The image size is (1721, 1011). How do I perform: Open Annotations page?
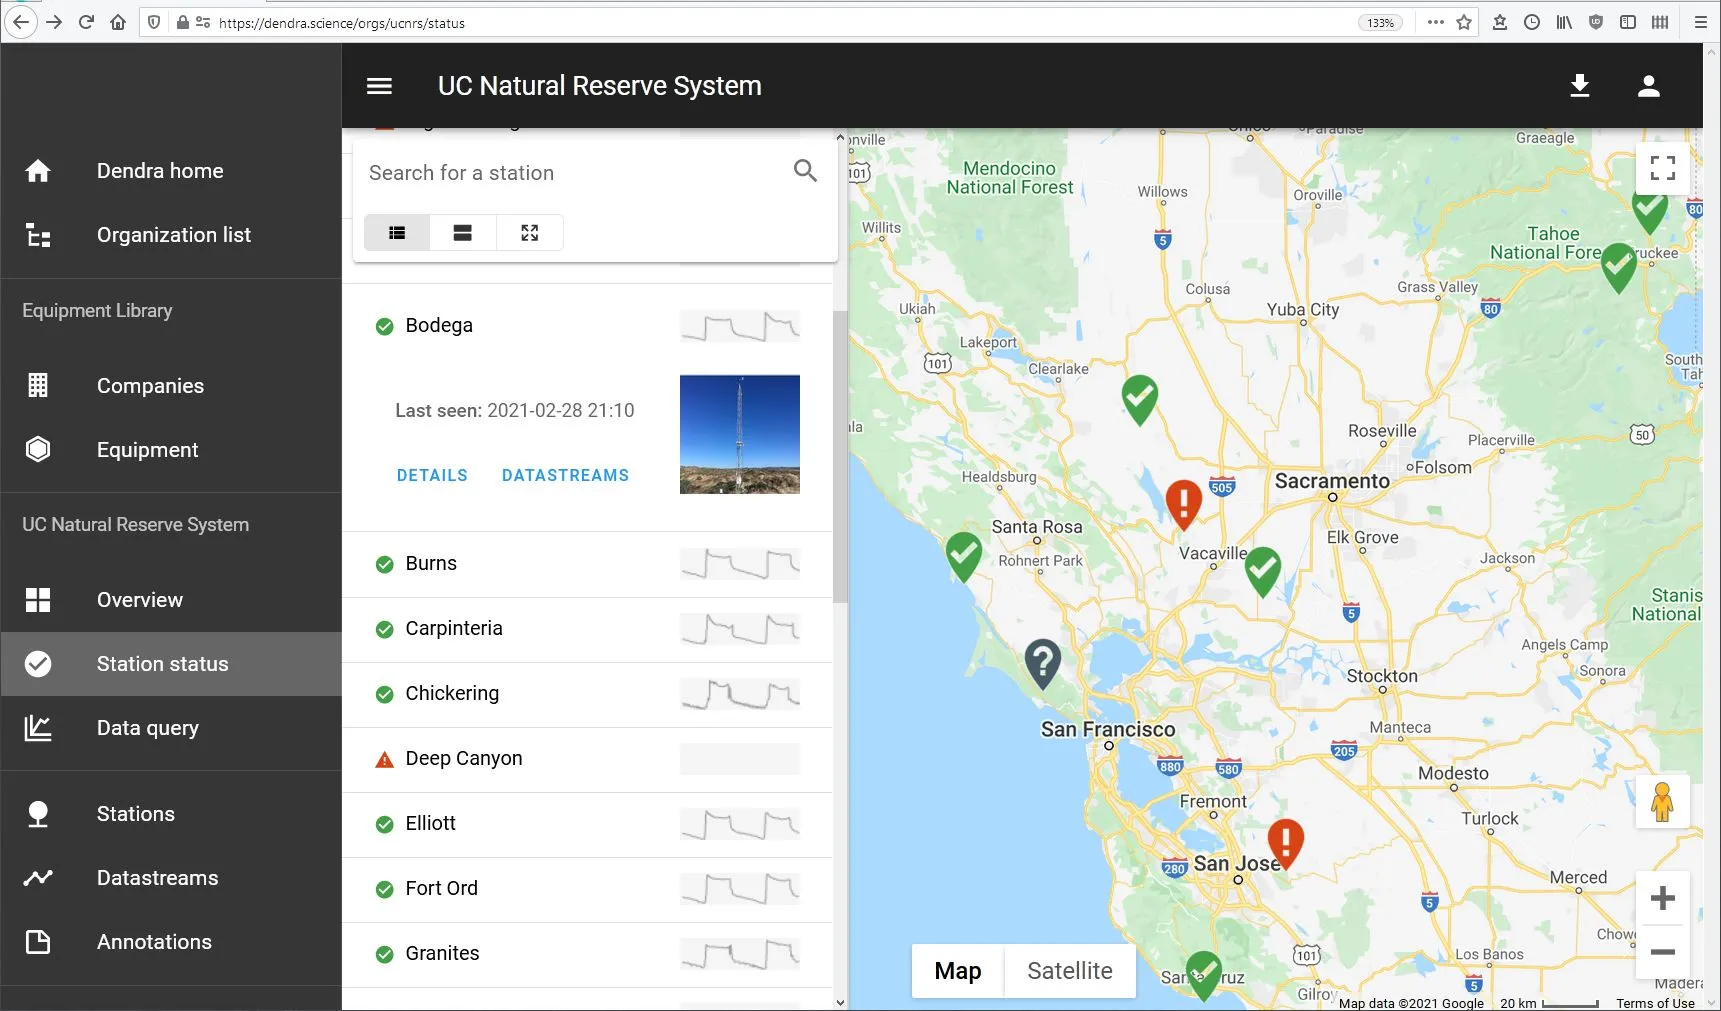coord(171,942)
